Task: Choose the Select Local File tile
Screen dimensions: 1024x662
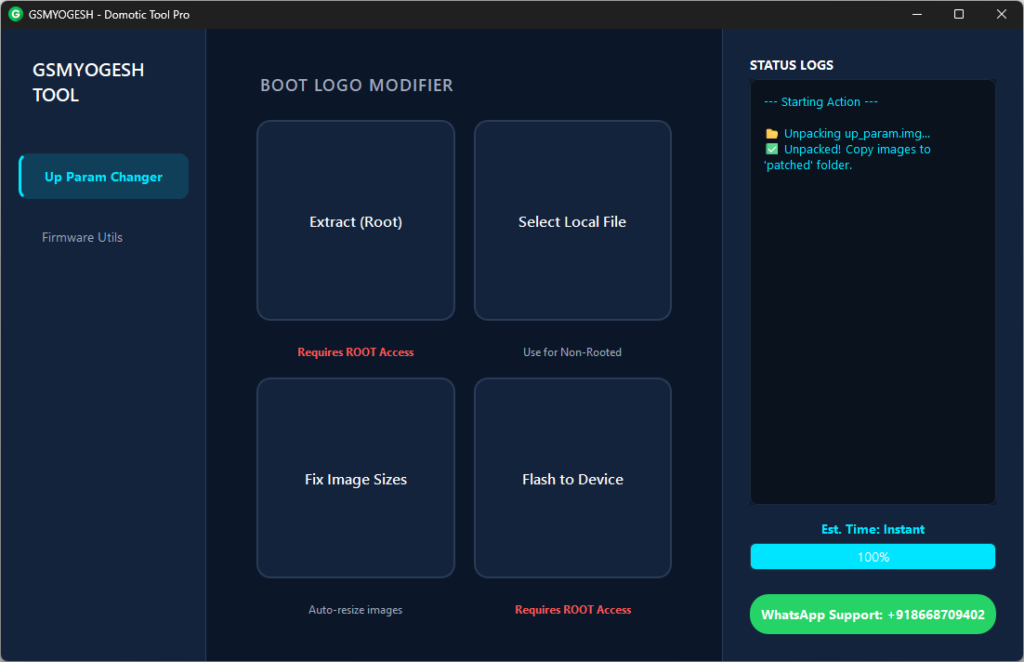Action: pos(572,221)
